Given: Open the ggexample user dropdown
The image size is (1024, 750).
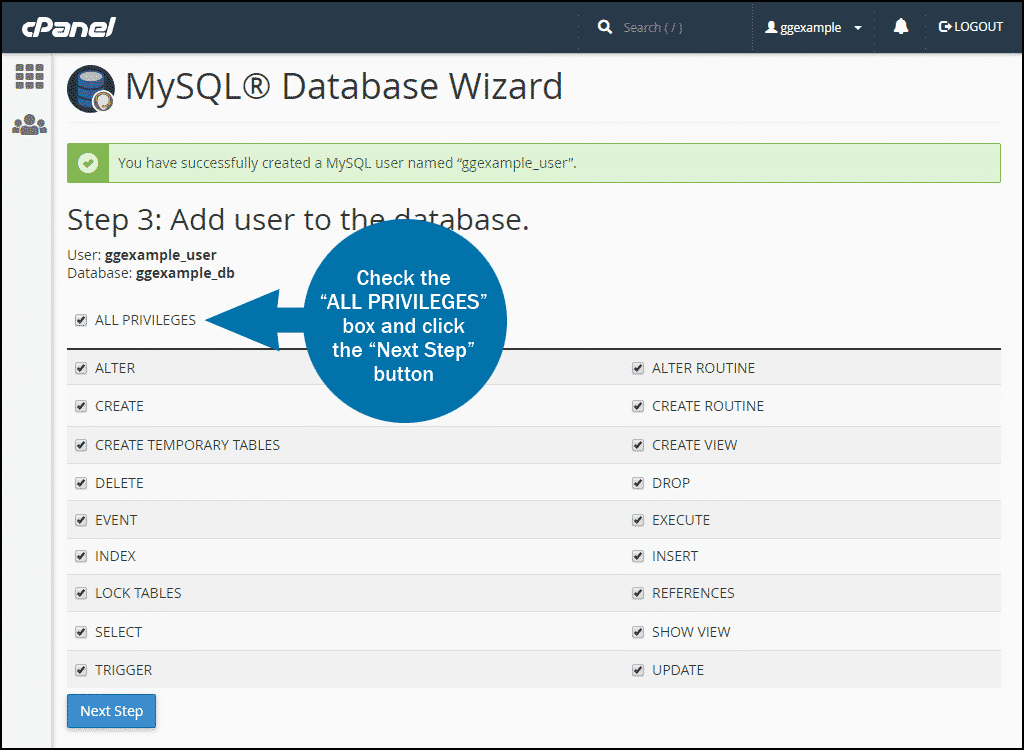Looking at the screenshot, I should (x=814, y=27).
